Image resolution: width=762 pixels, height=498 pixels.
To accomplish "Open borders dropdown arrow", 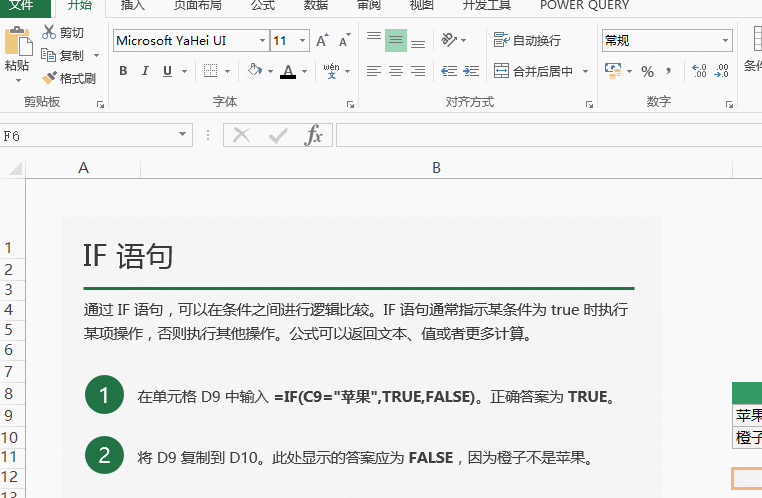I will pos(227,72).
